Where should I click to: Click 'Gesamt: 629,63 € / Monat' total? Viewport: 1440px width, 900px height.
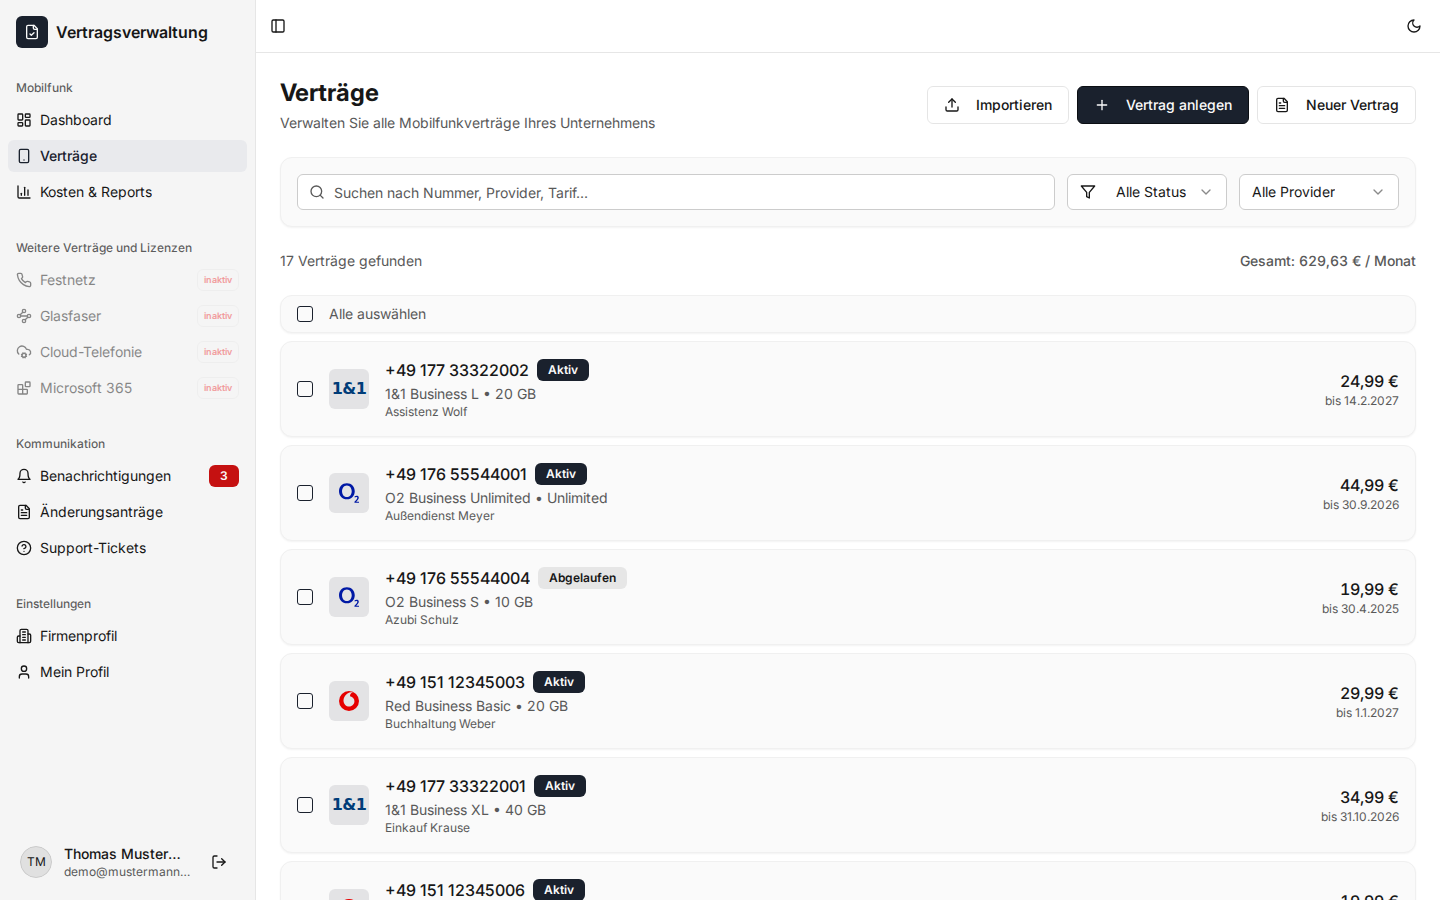(1328, 261)
